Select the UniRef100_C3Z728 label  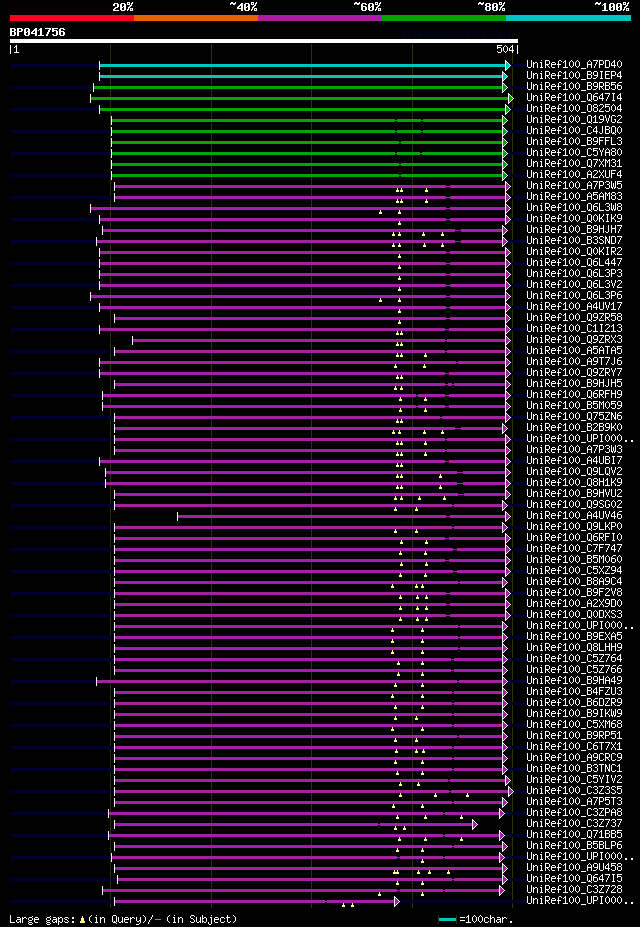pos(574,890)
